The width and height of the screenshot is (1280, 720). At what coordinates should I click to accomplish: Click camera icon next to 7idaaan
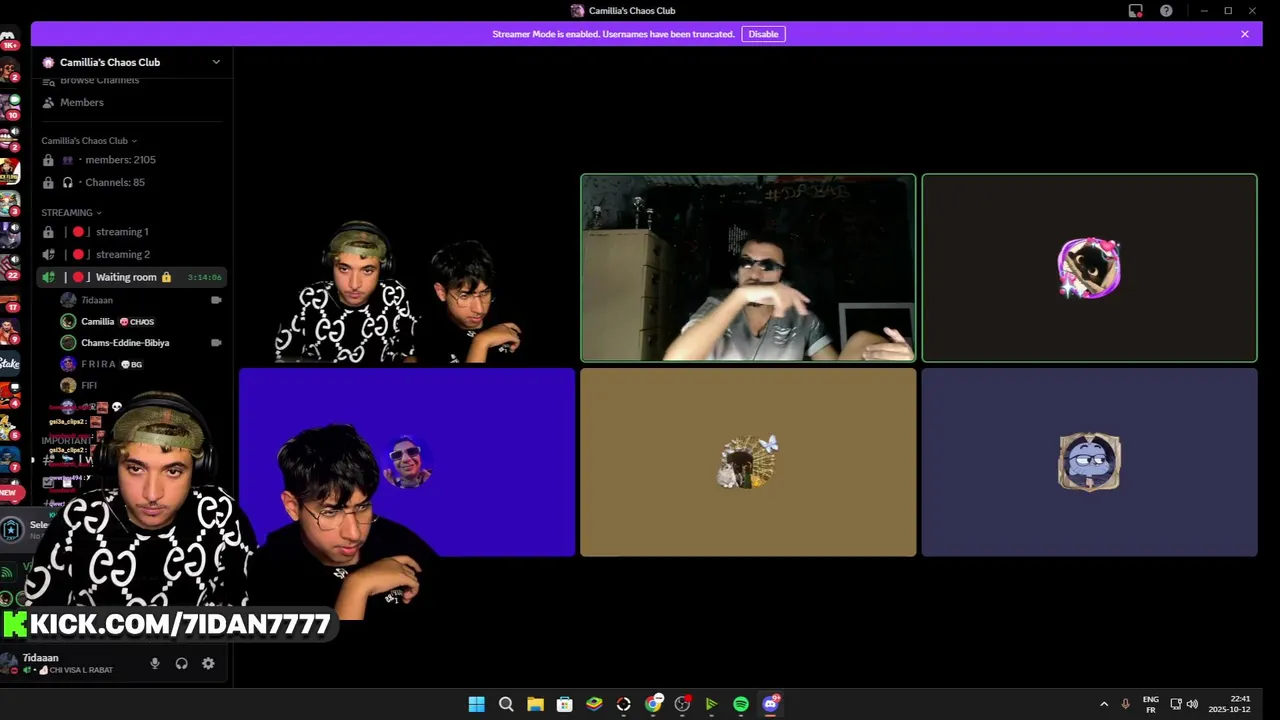pos(216,300)
